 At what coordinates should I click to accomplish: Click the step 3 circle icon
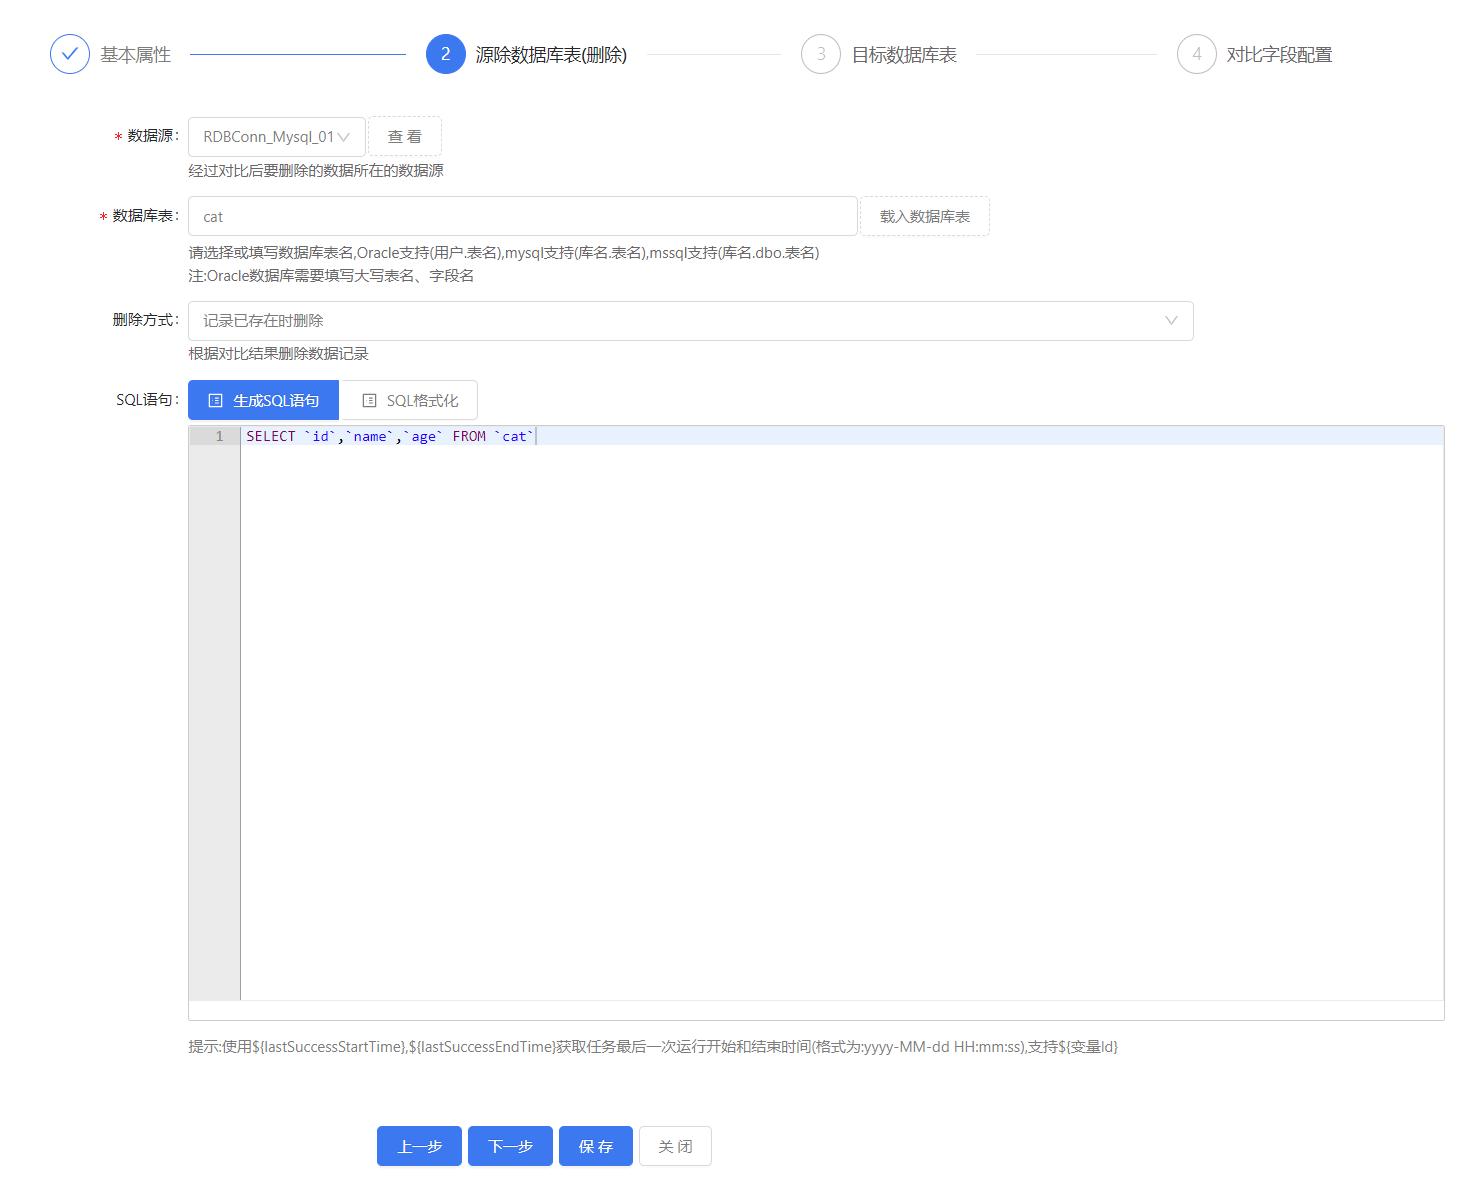point(820,54)
